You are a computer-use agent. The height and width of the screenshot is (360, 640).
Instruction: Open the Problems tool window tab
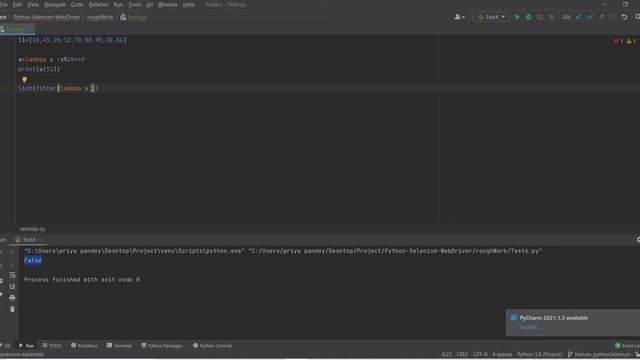(84, 346)
